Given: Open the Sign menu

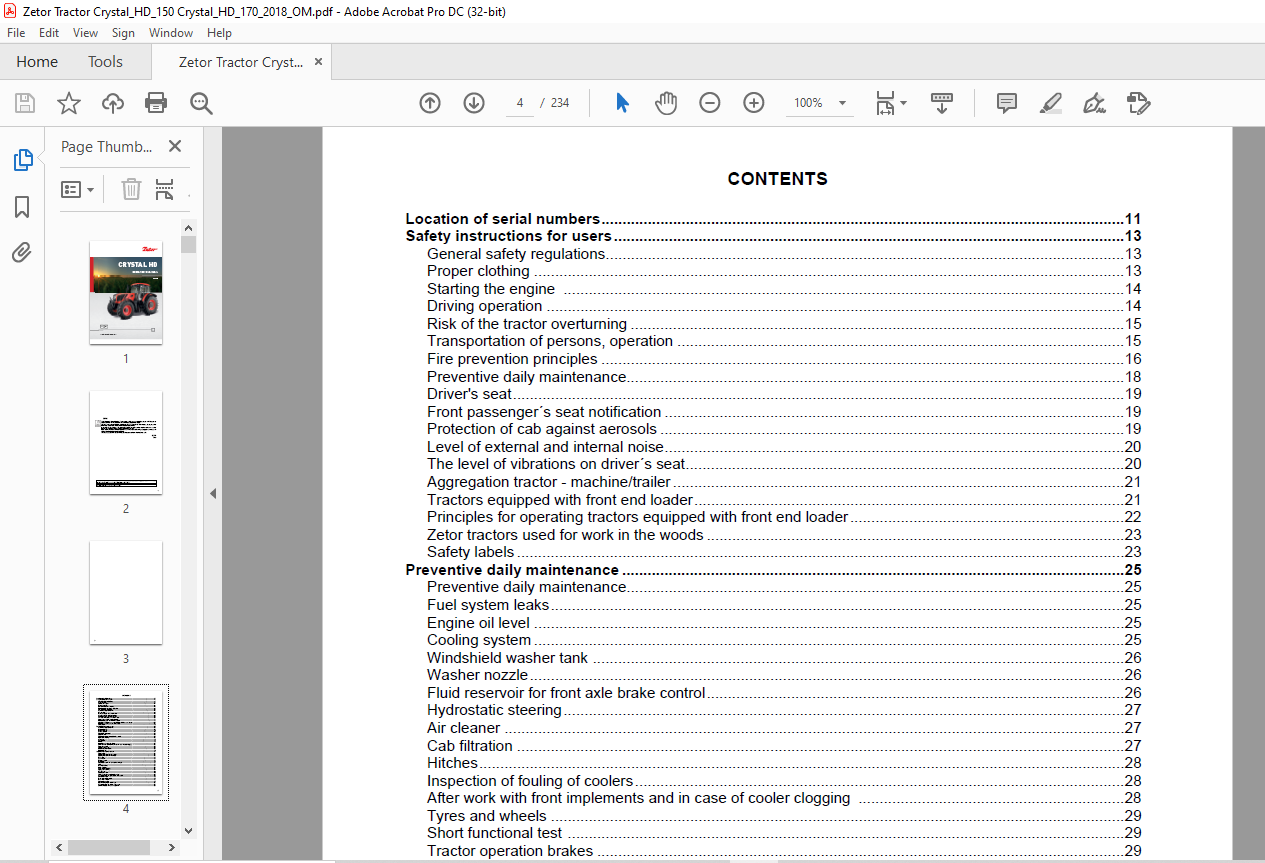Looking at the screenshot, I should tap(123, 33).
